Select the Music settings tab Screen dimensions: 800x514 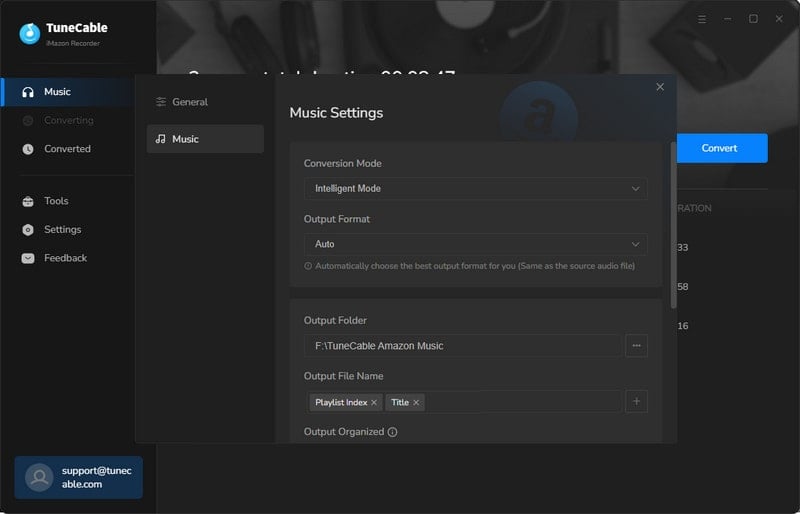coord(205,139)
